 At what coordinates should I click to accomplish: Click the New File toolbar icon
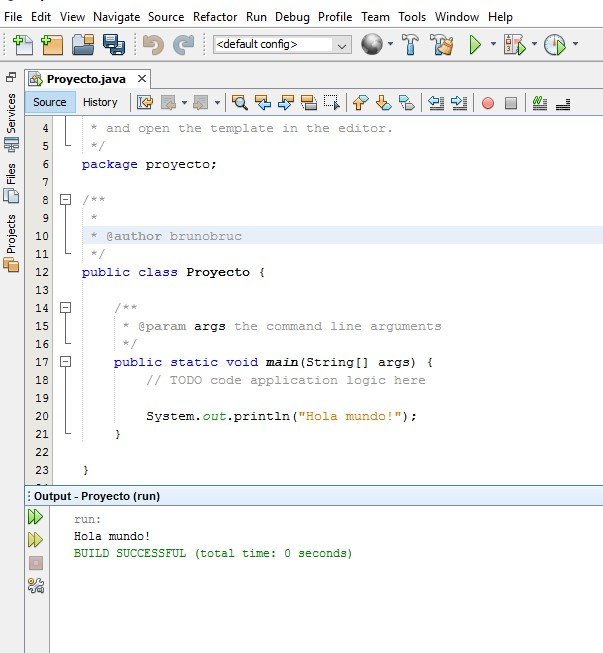(x=23, y=45)
